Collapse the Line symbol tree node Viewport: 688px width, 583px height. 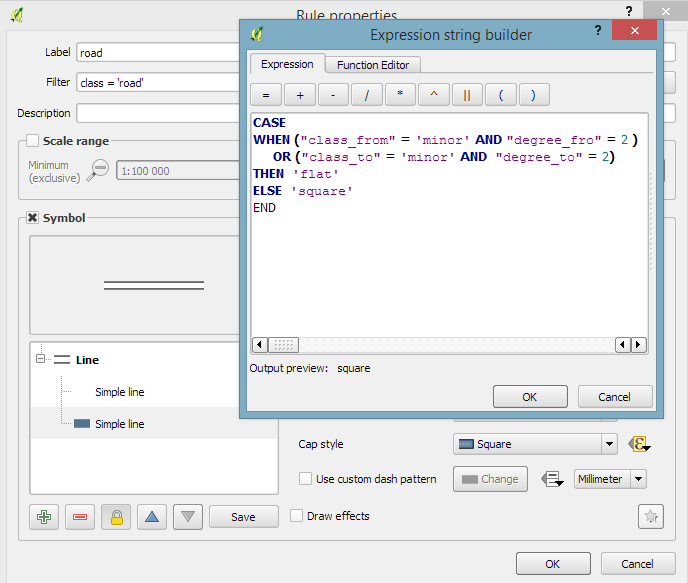41,360
